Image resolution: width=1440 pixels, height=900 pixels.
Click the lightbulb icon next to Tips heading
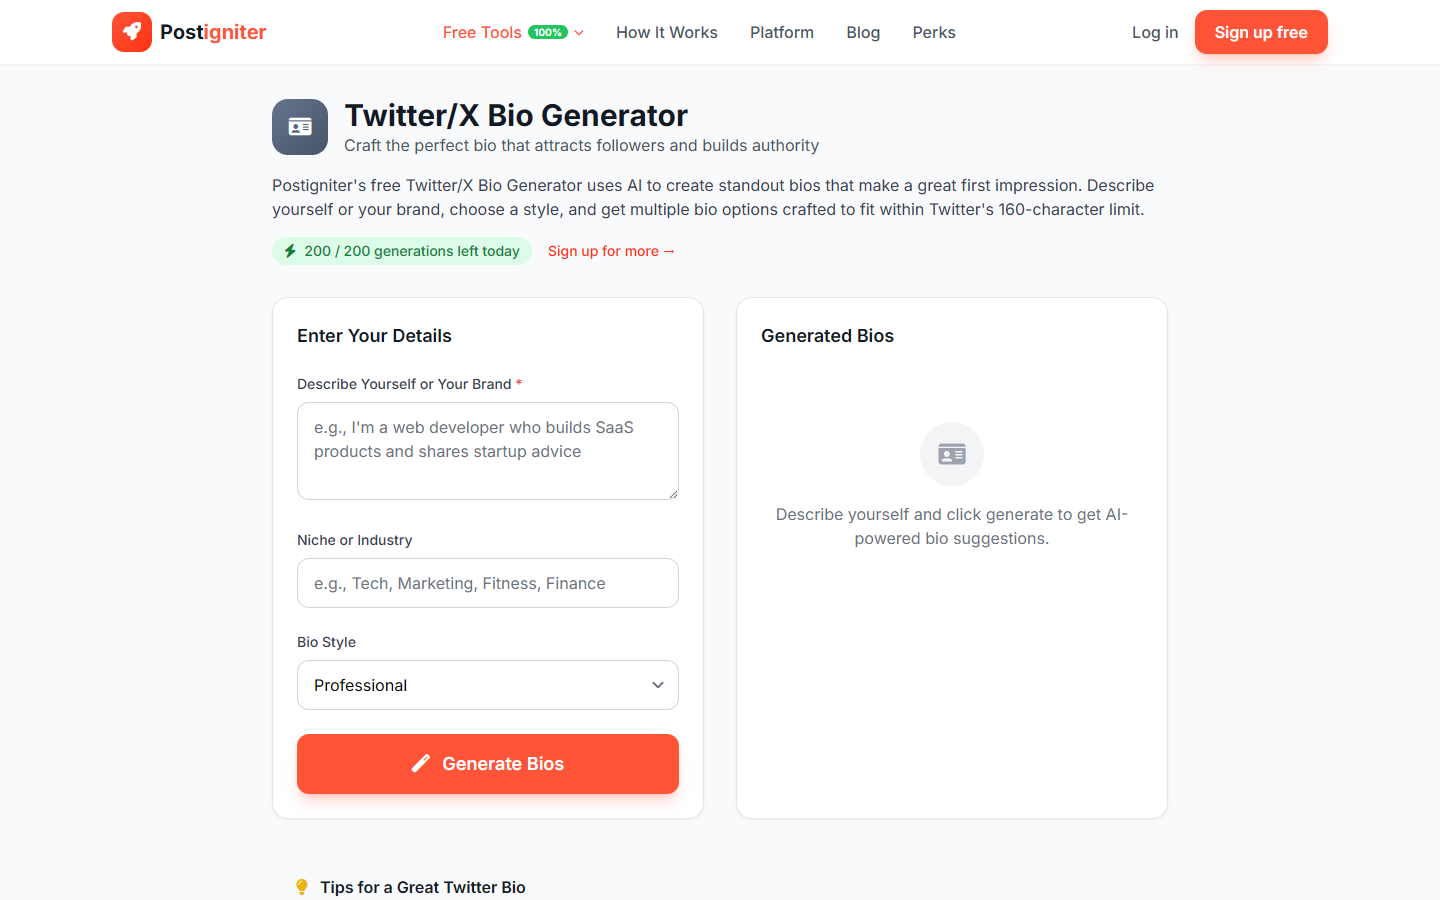point(302,886)
